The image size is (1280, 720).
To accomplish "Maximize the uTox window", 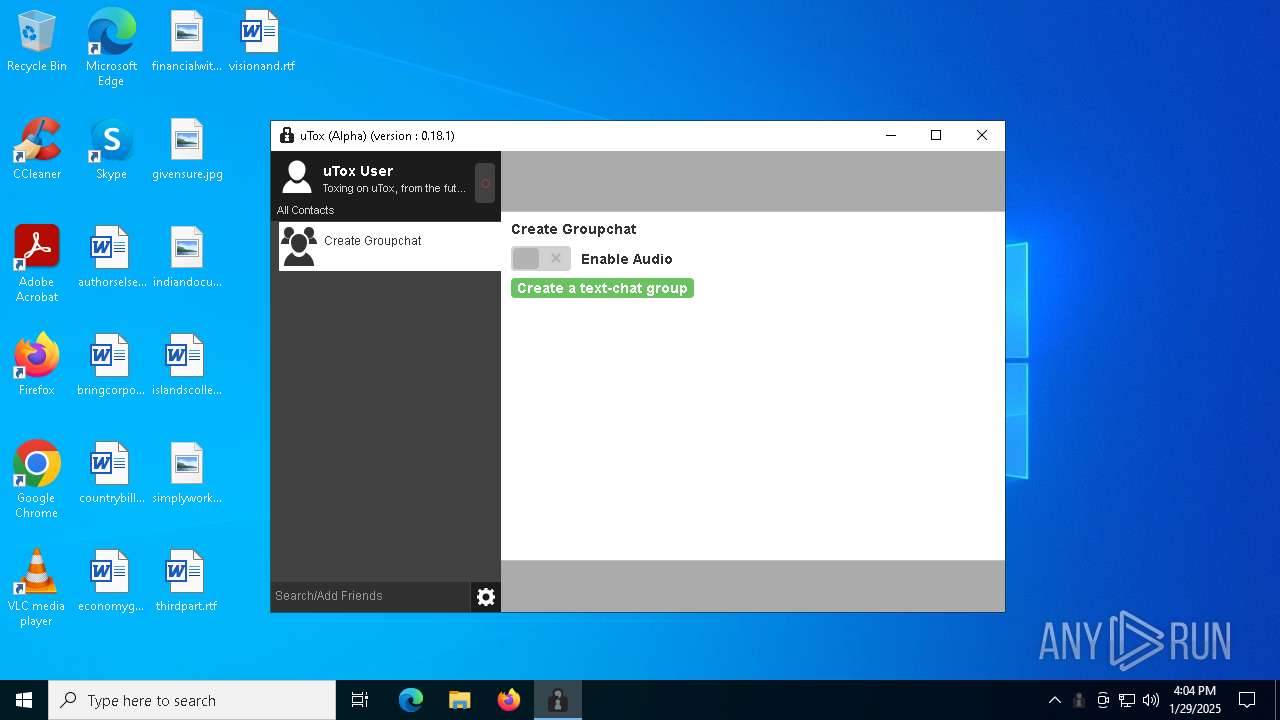I will (x=936, y=136).
